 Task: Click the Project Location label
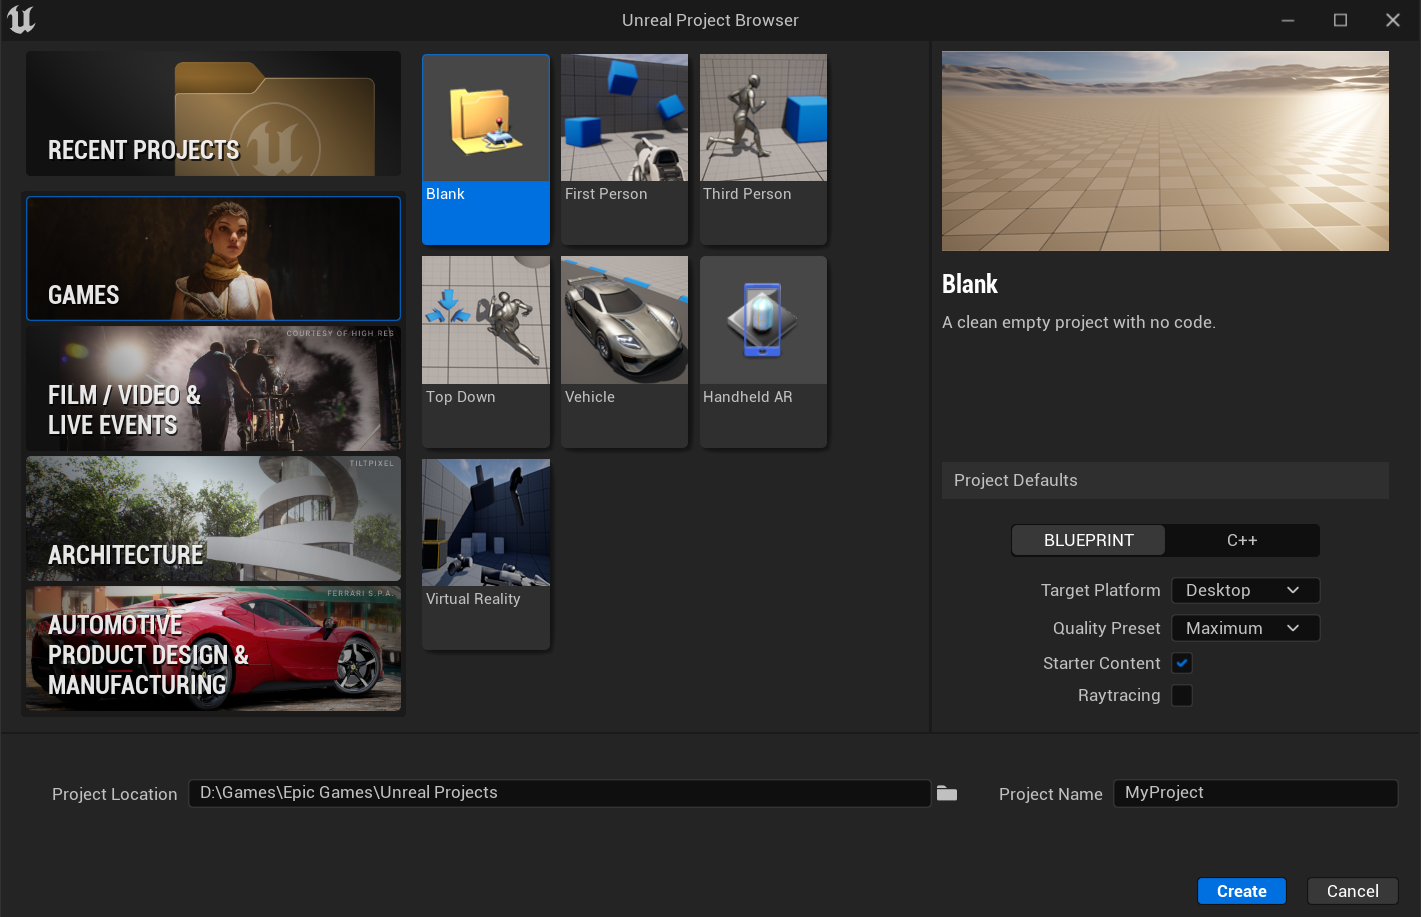pyautogui.click(x=115, y=794)
